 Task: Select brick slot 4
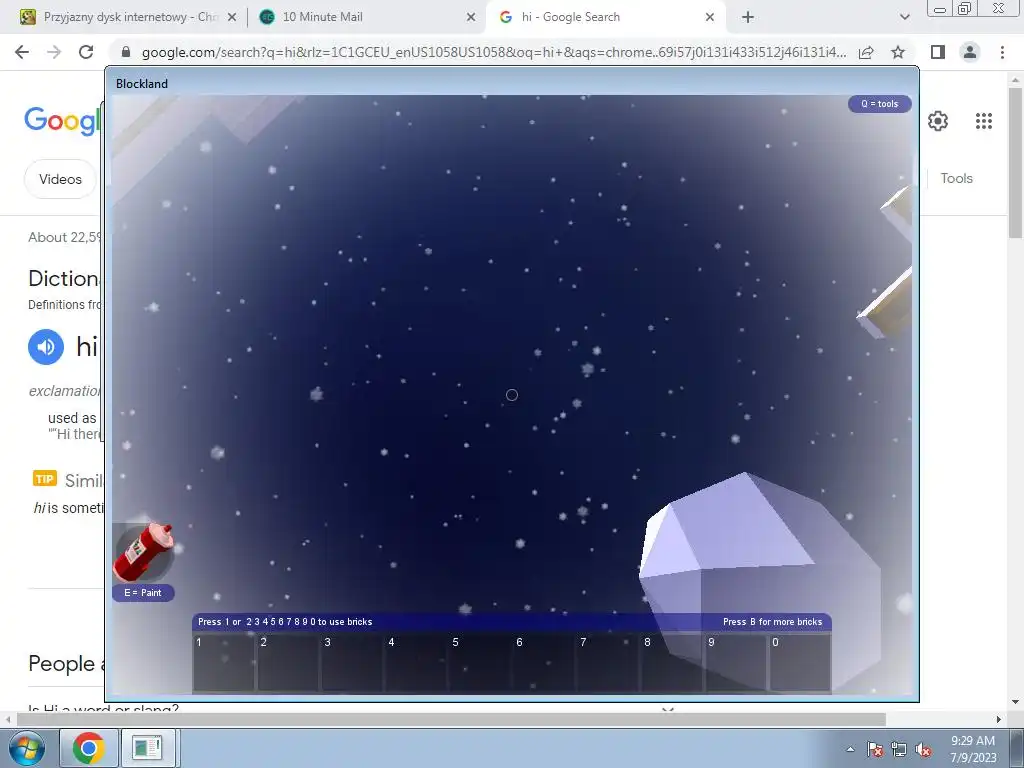pos(415,662)
